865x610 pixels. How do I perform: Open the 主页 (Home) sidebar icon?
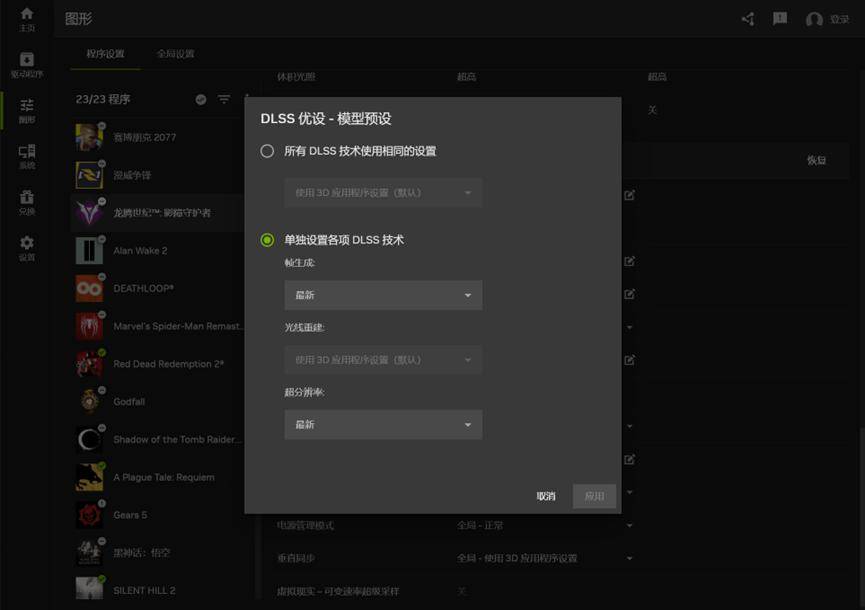tap(27, 19)
